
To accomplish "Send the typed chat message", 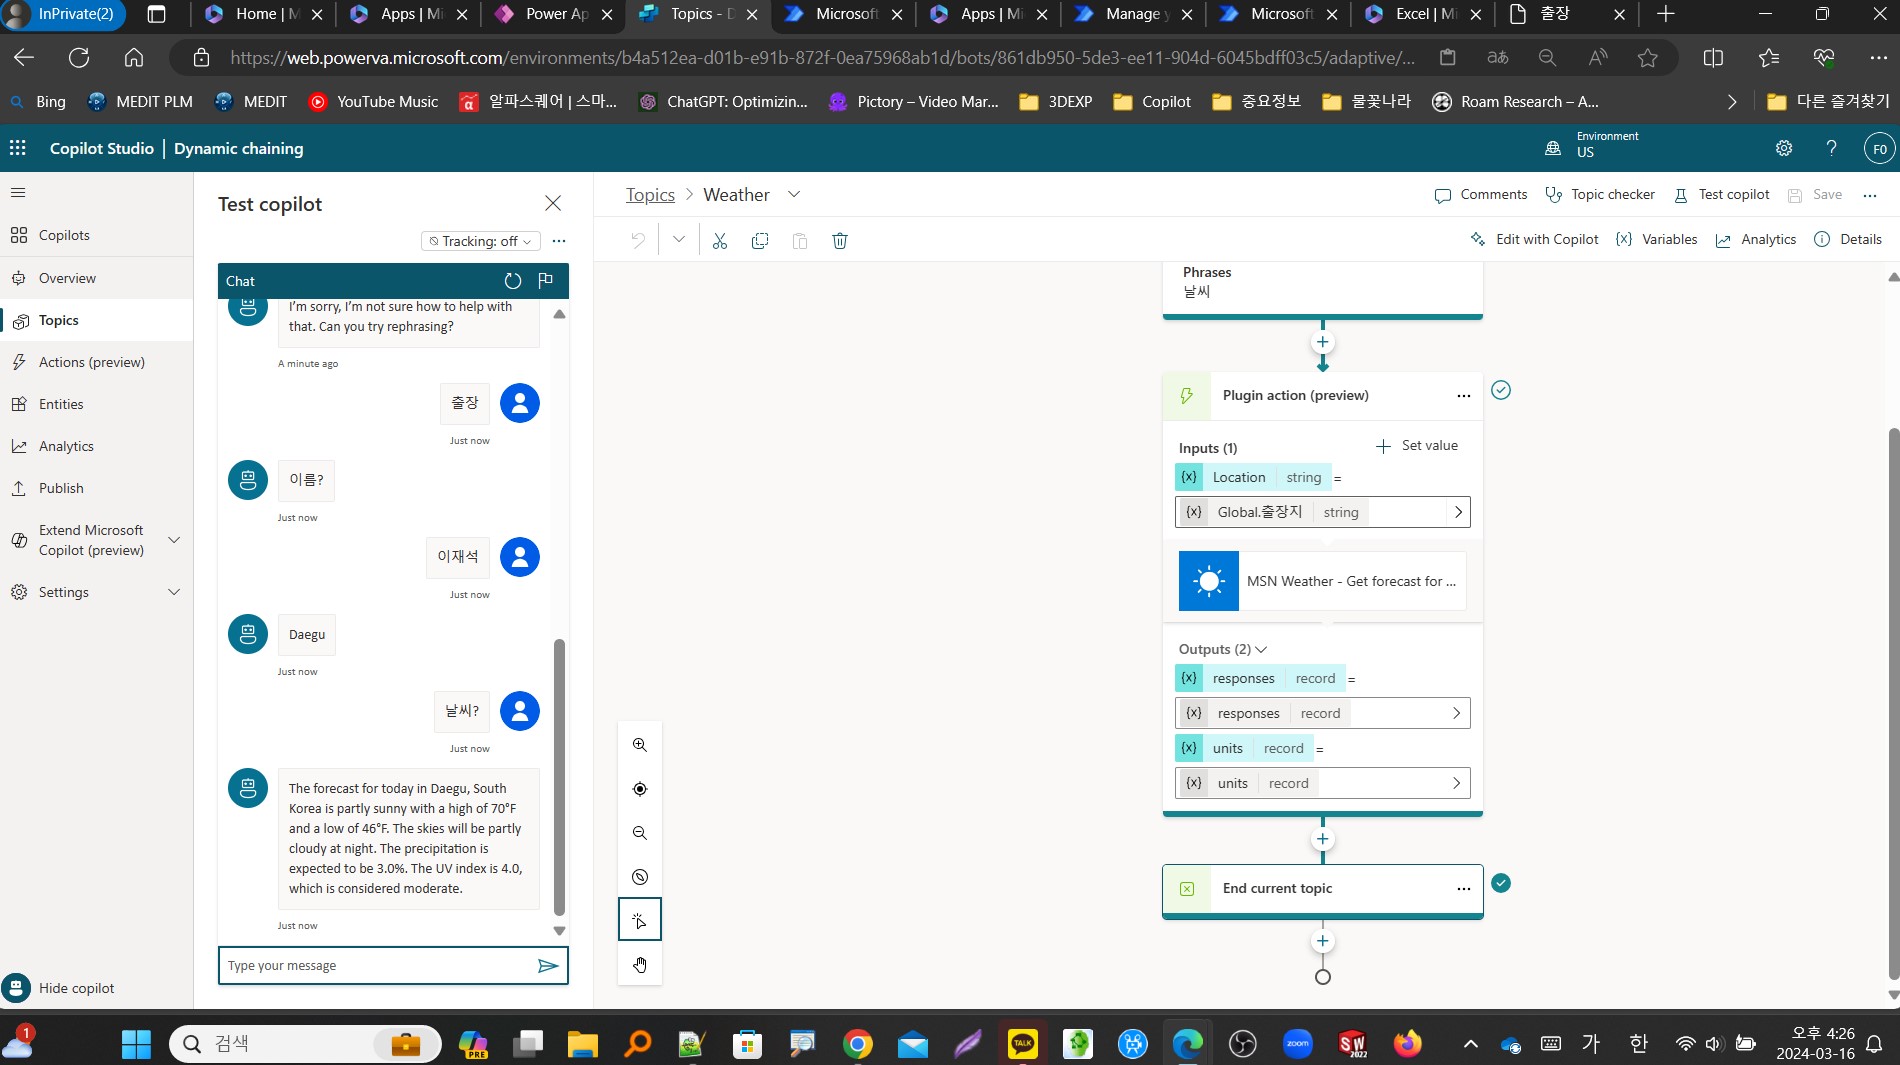I will click(x=548, y=966).
